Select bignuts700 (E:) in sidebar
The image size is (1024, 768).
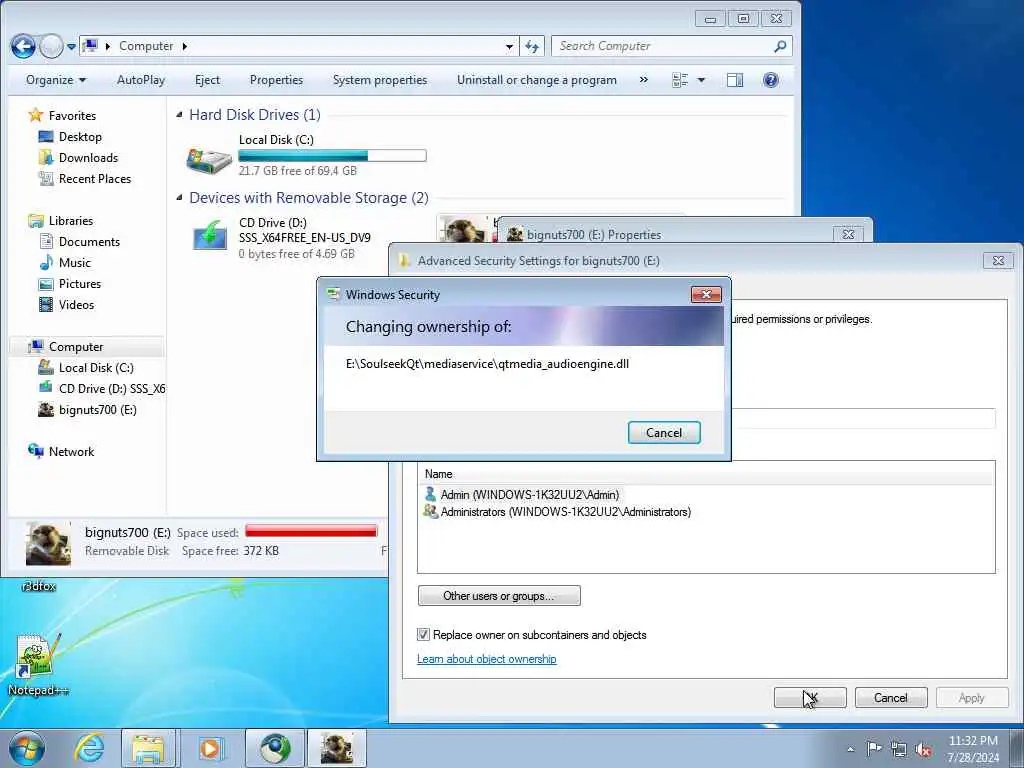[97, 409]
